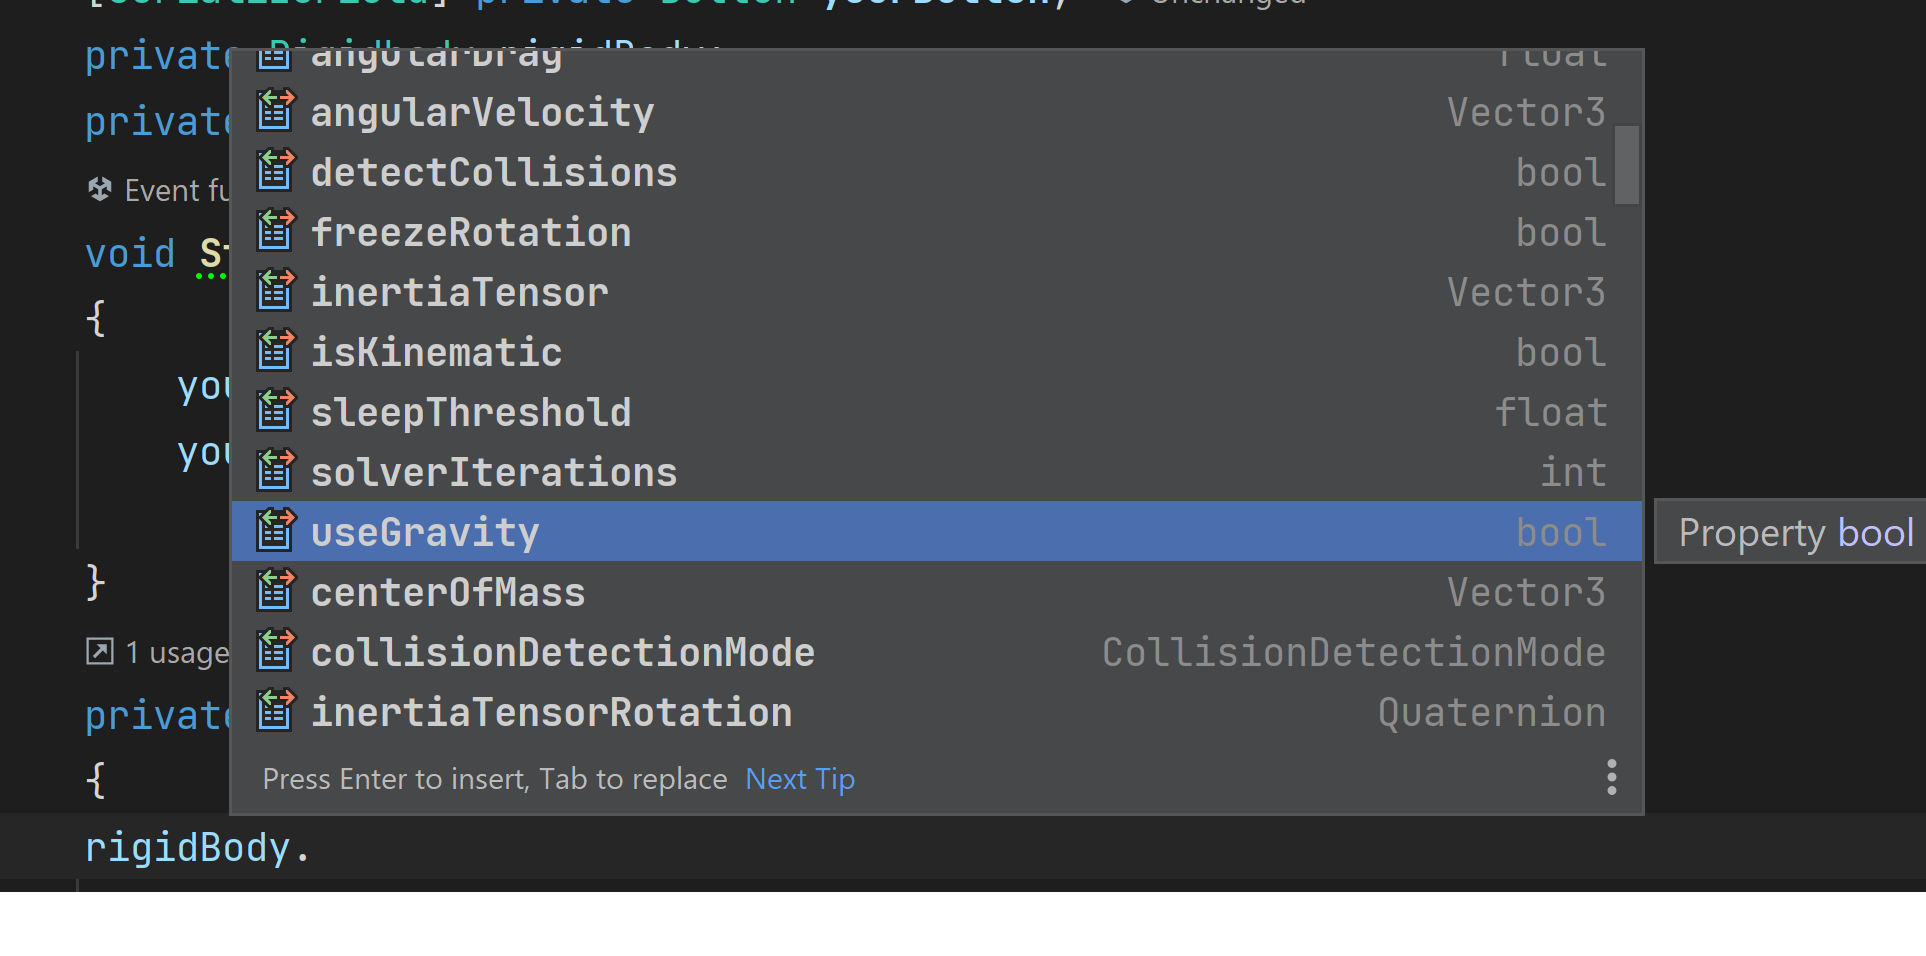This screenshot has height=956, width=1926.
Task: Click the property icon beside angularVelocity
Action: coord(275,111)
